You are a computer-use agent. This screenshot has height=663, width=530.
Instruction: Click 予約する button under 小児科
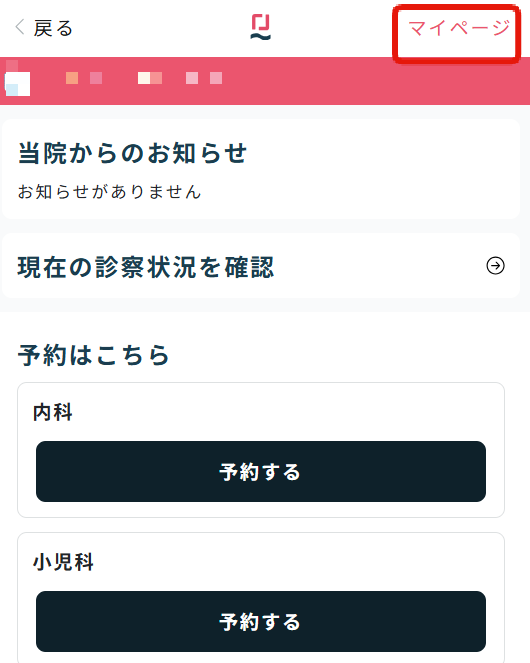[261, 621]
